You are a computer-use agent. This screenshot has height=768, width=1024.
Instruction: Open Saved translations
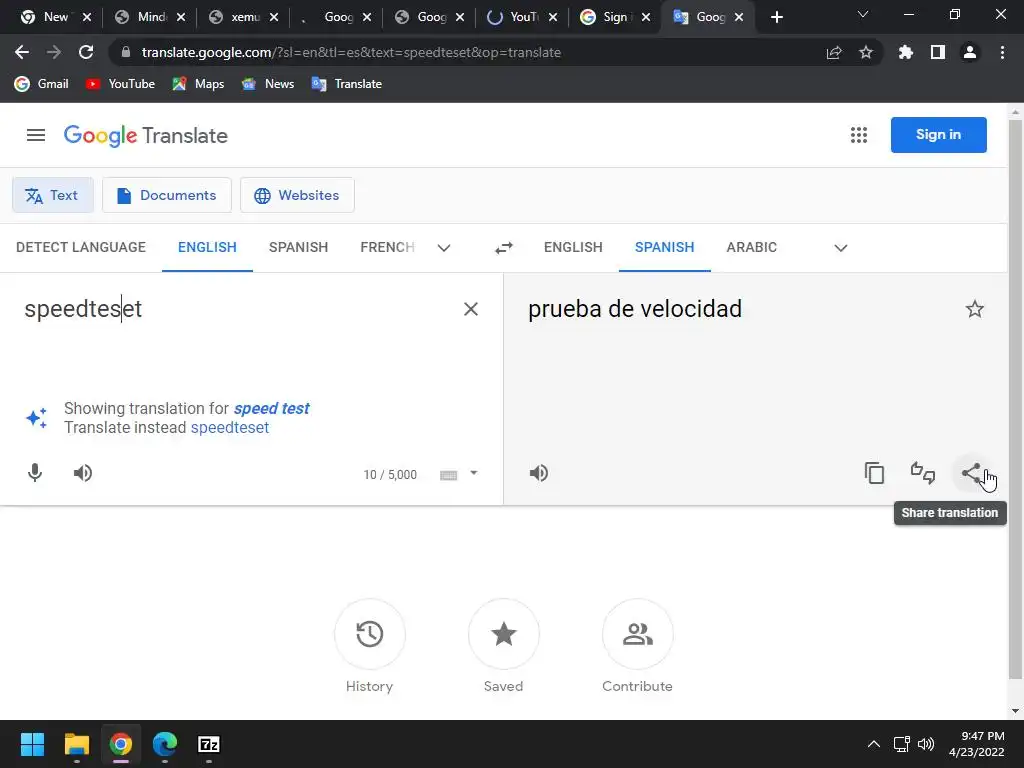(504, 634)
